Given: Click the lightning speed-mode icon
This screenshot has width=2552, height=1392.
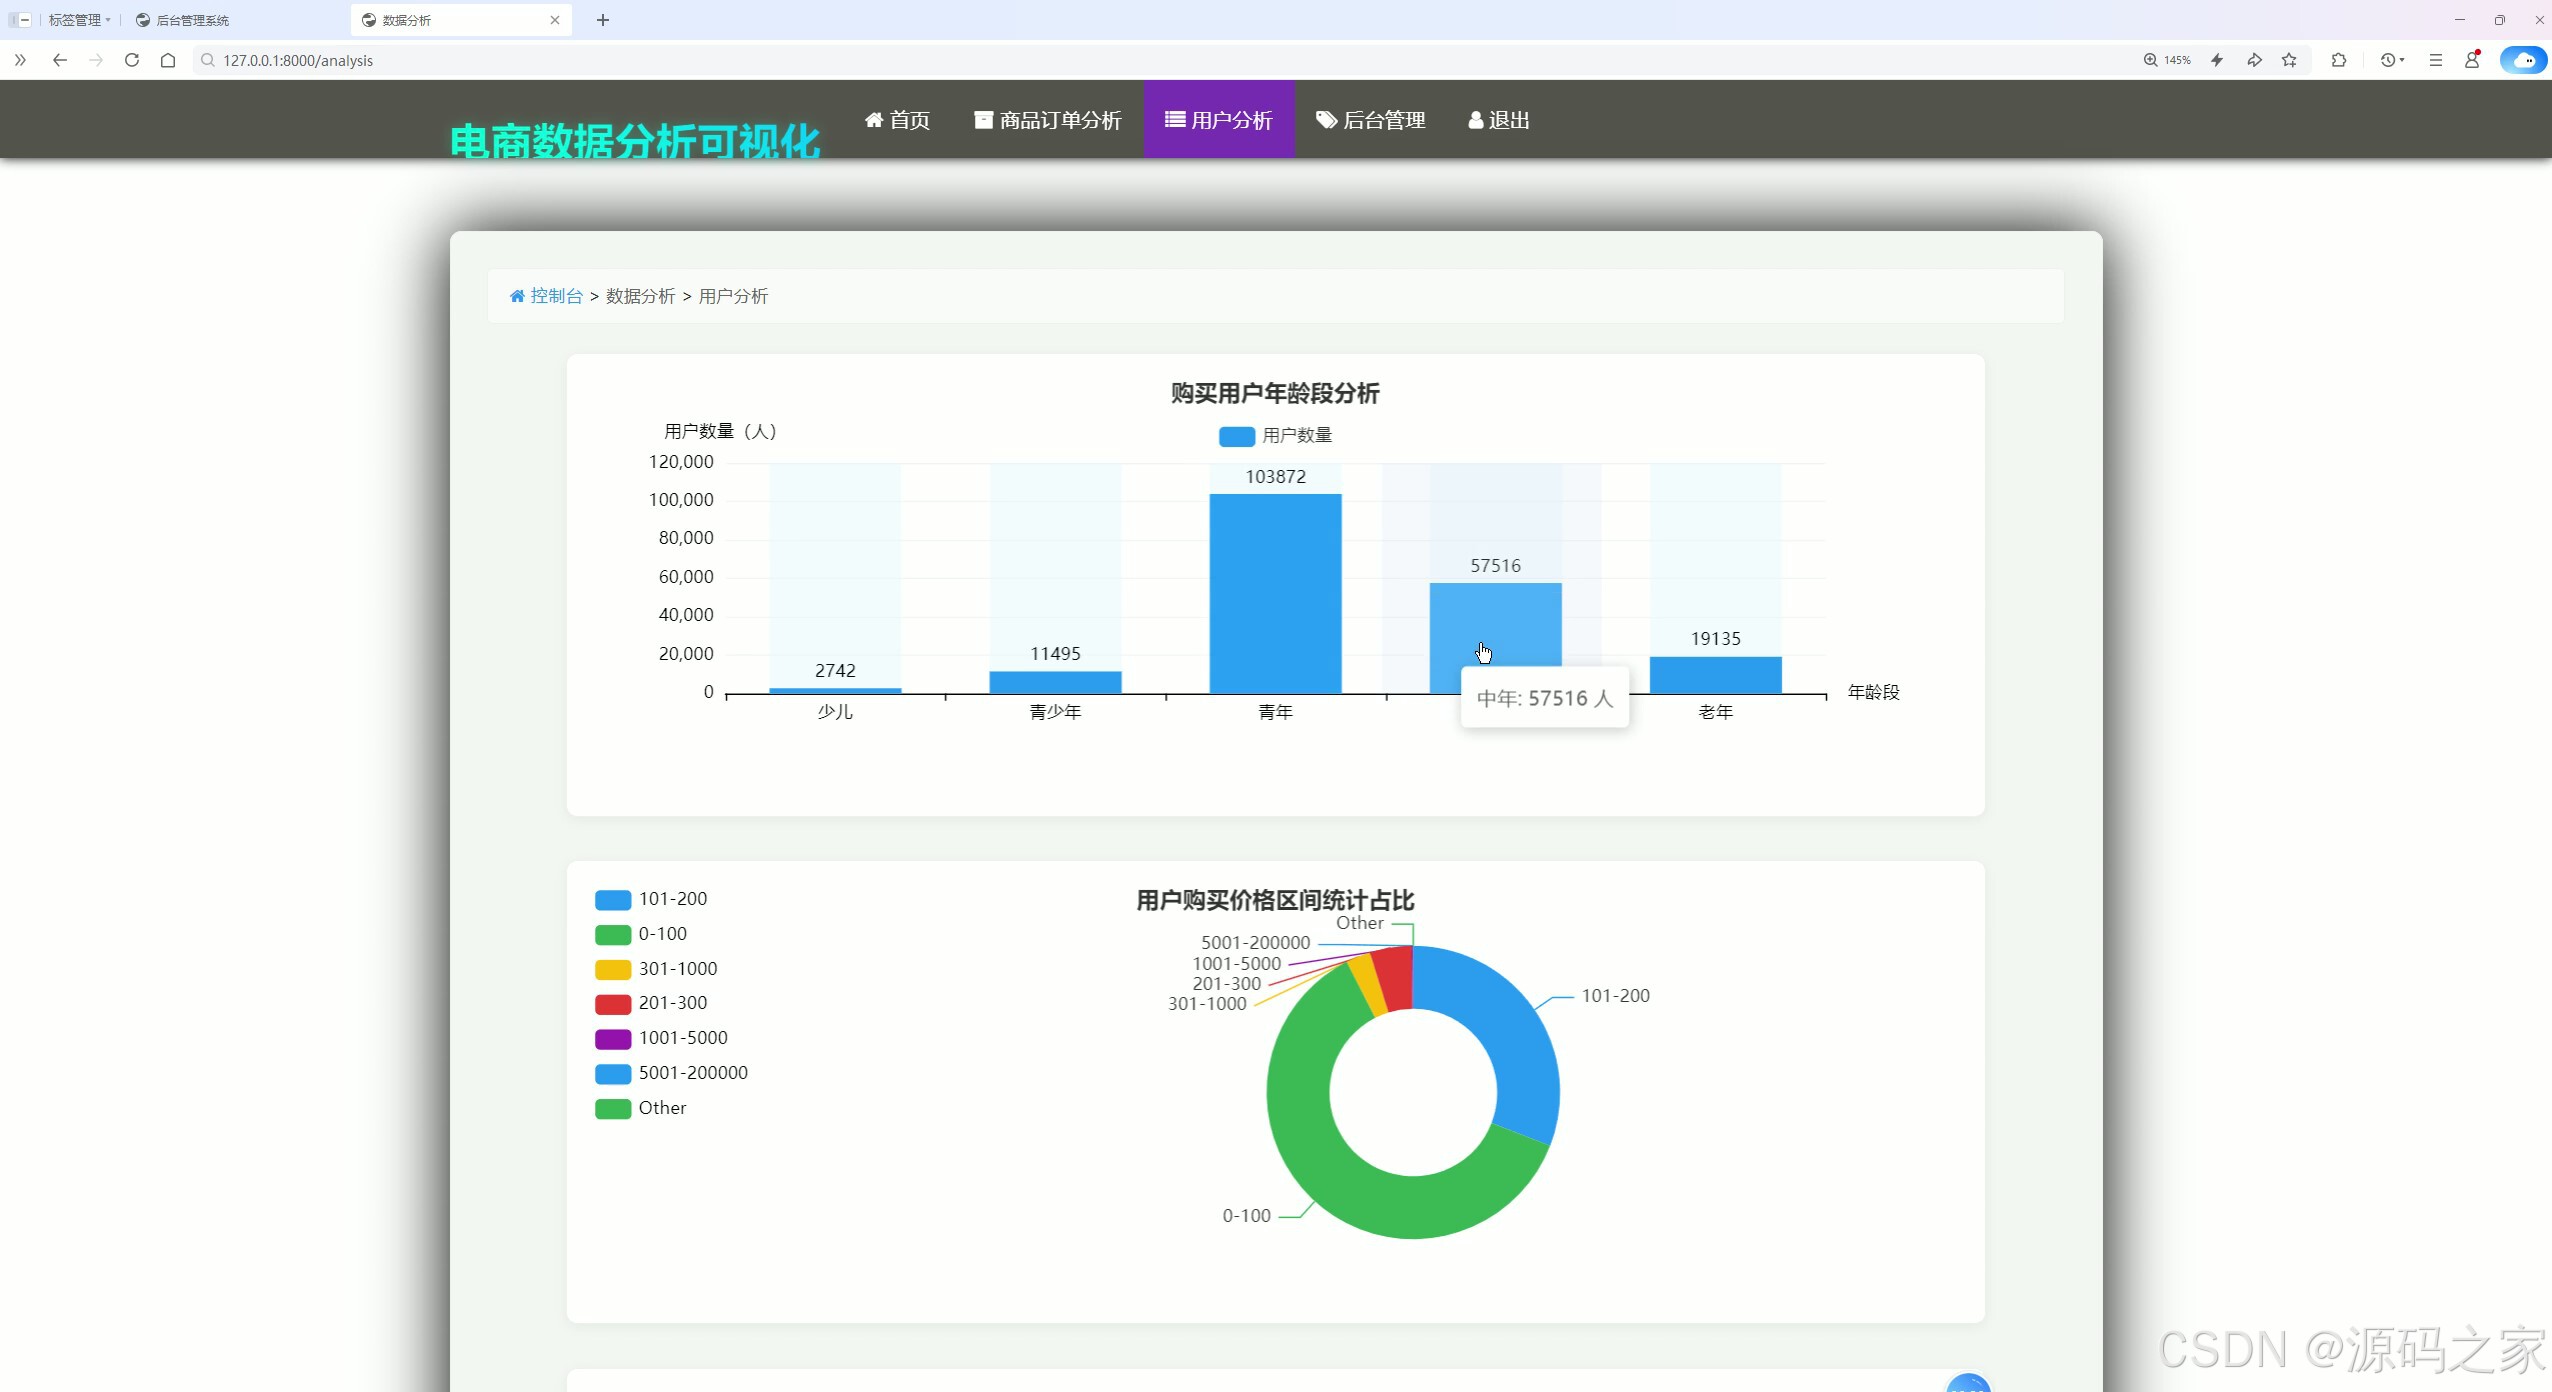Looking at the screenshot, I should pyautogui.click(x=2217, y=60).
